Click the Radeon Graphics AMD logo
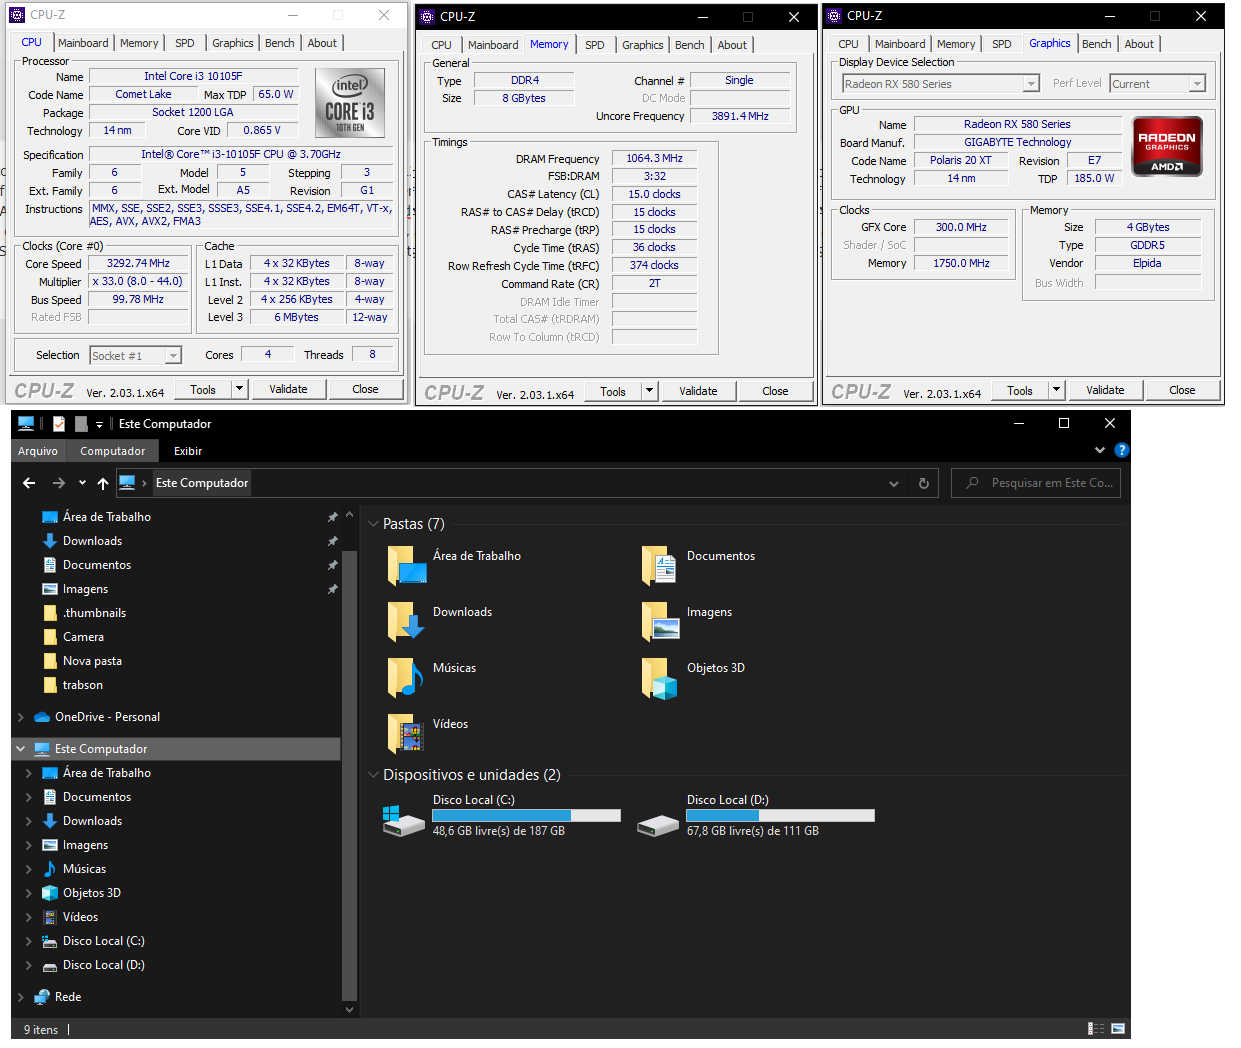Image resolution: width=1241 pixels, height=1048 pixels. 1167,146
